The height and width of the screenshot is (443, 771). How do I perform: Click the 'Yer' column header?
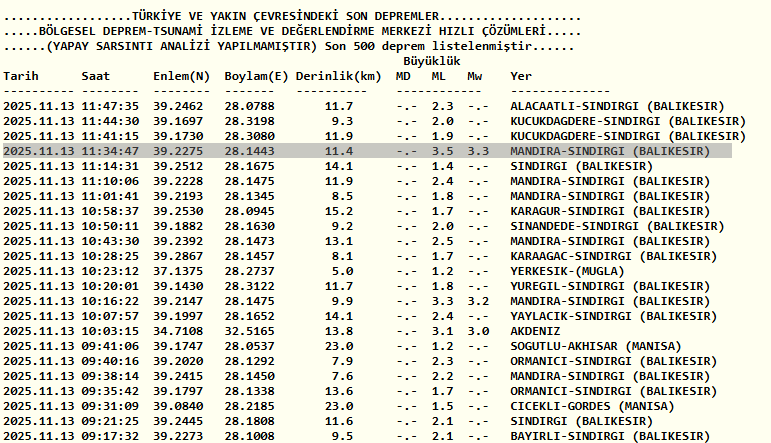521,76
